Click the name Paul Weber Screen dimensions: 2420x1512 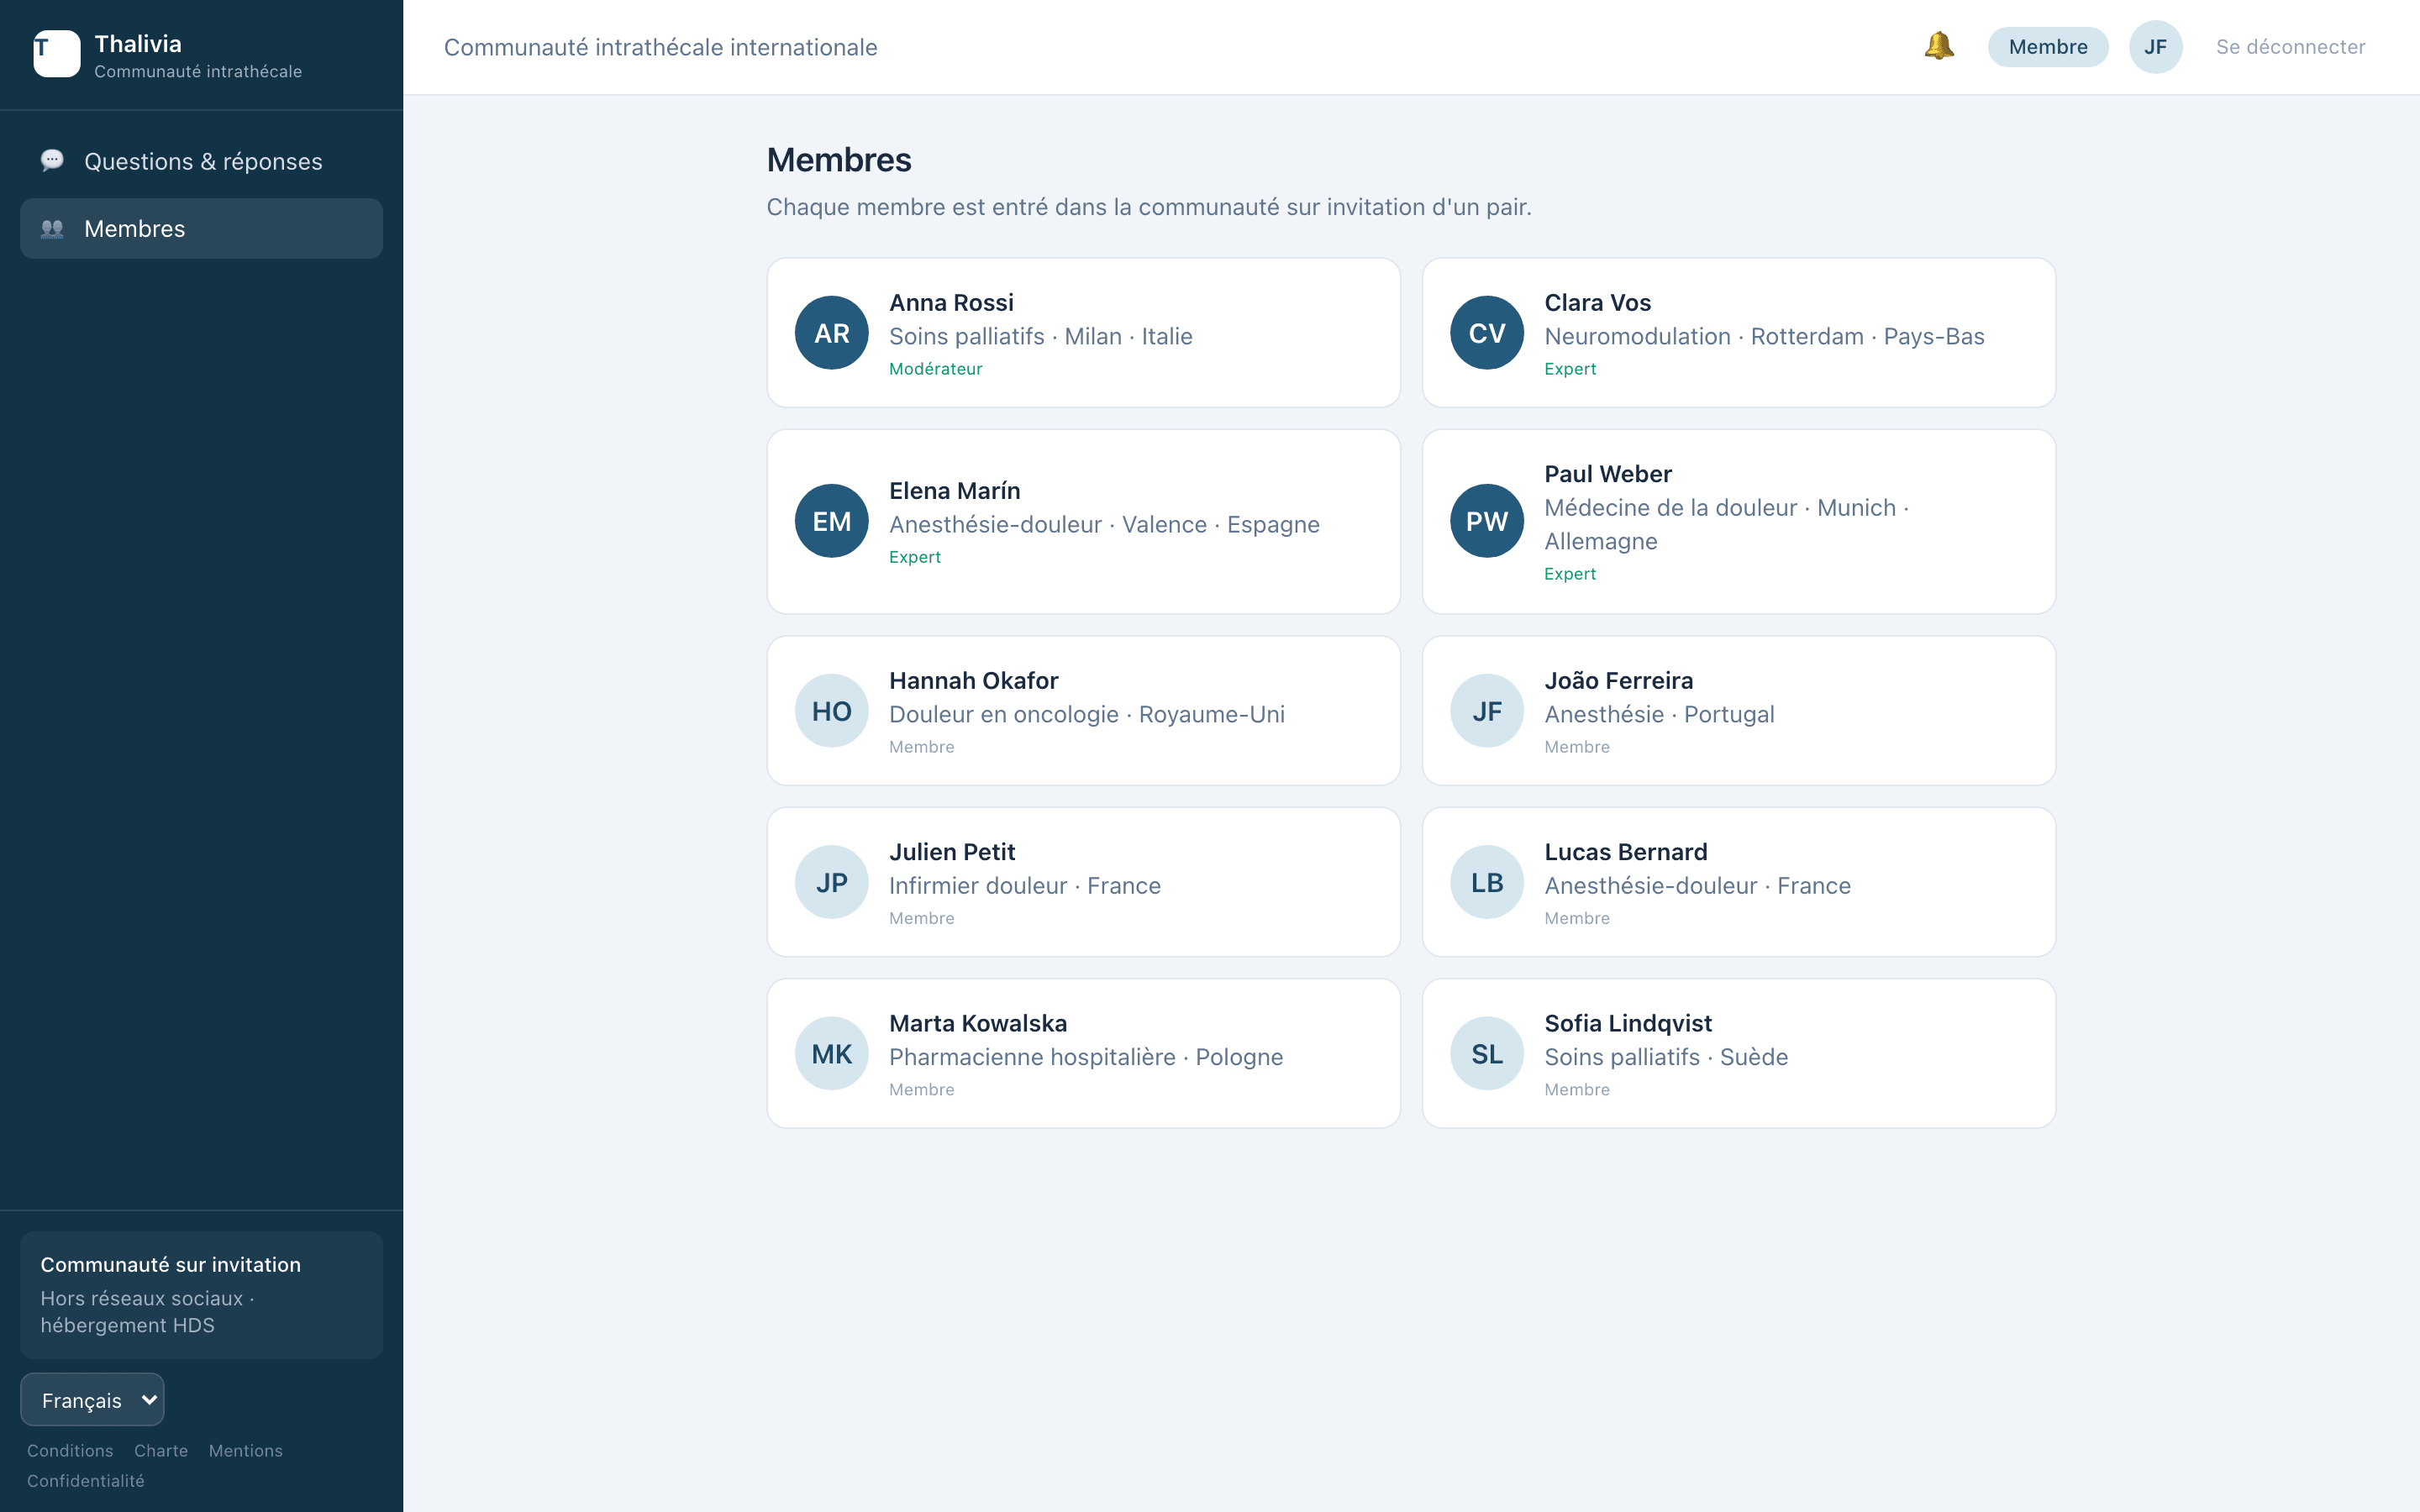tap(1607, 474)
